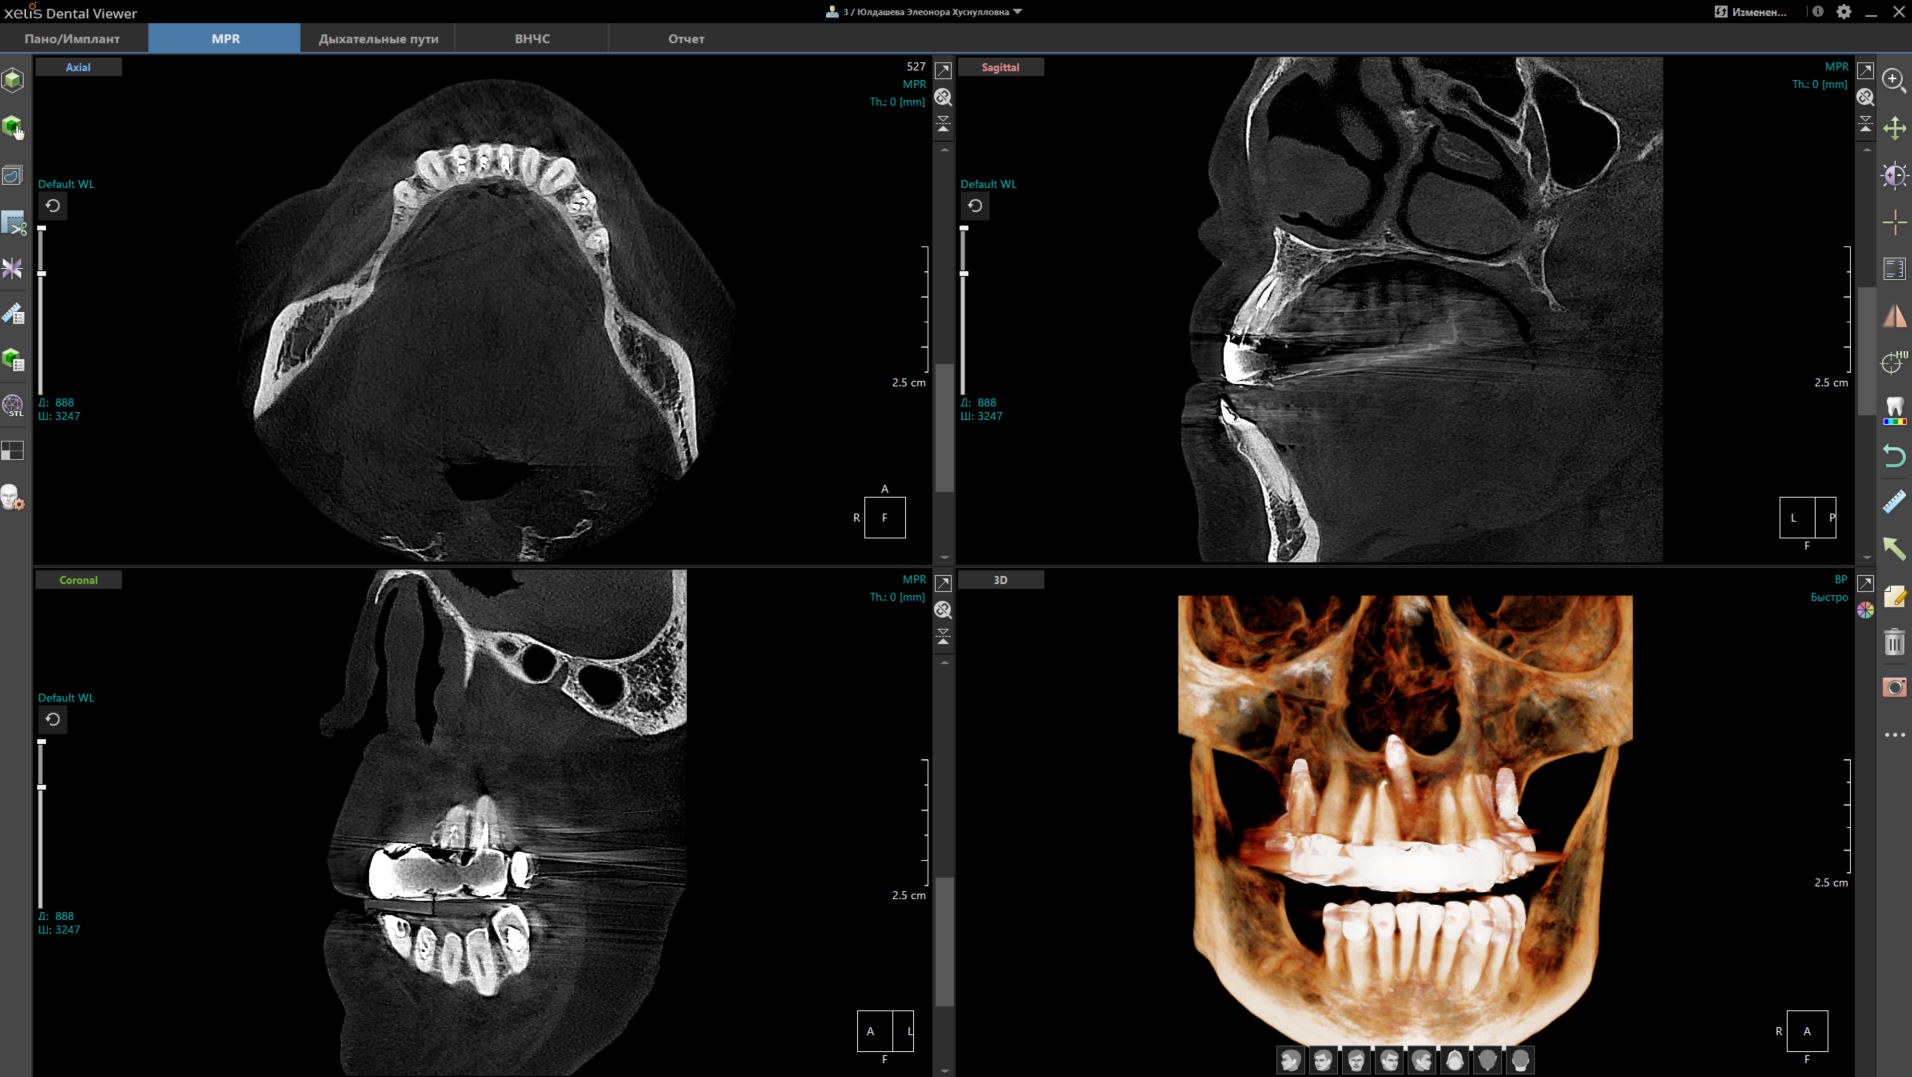Expand more tools with the three-dots button
The image size is (1912, 1077).
coord(1894,735)
